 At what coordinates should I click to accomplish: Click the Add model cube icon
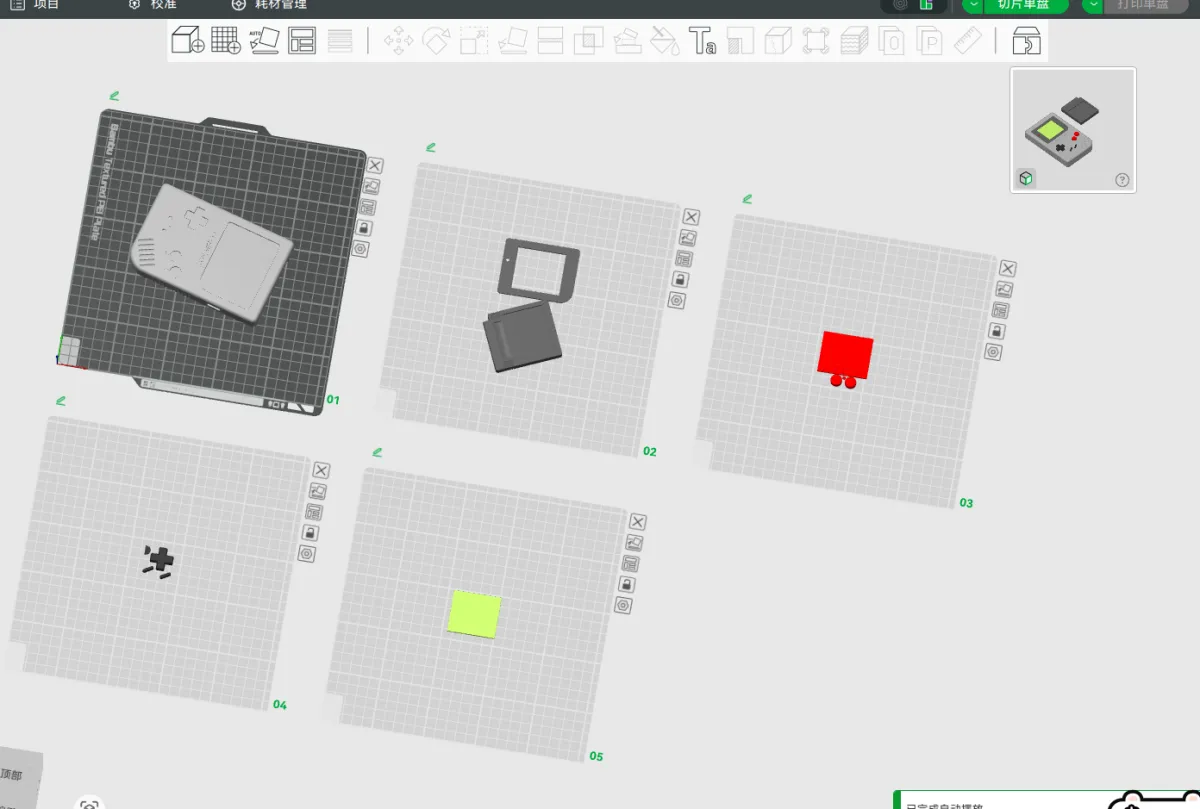188,41
